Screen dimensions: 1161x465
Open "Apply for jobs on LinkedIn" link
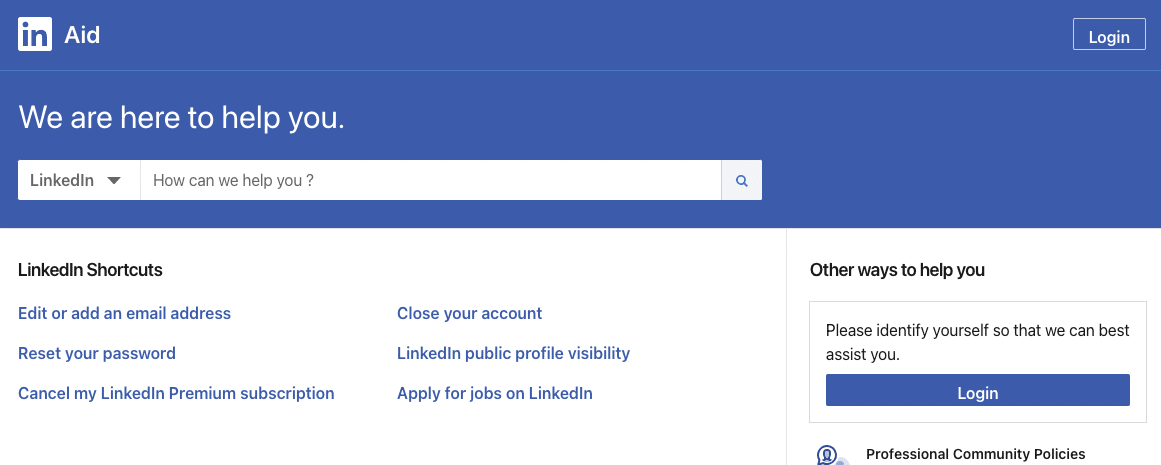click(495, 393)
